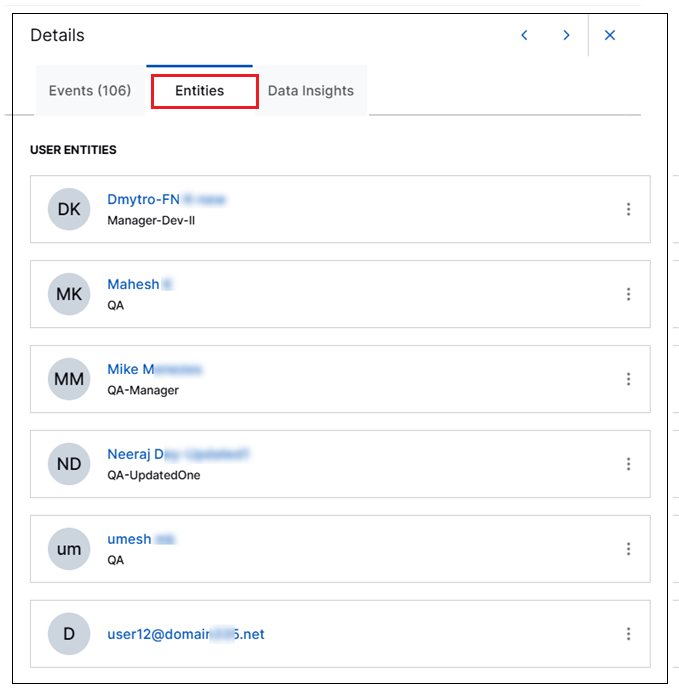This screenshot has height=696, width=679.
Task: Open the umesh user link
Action: point(140,539)
